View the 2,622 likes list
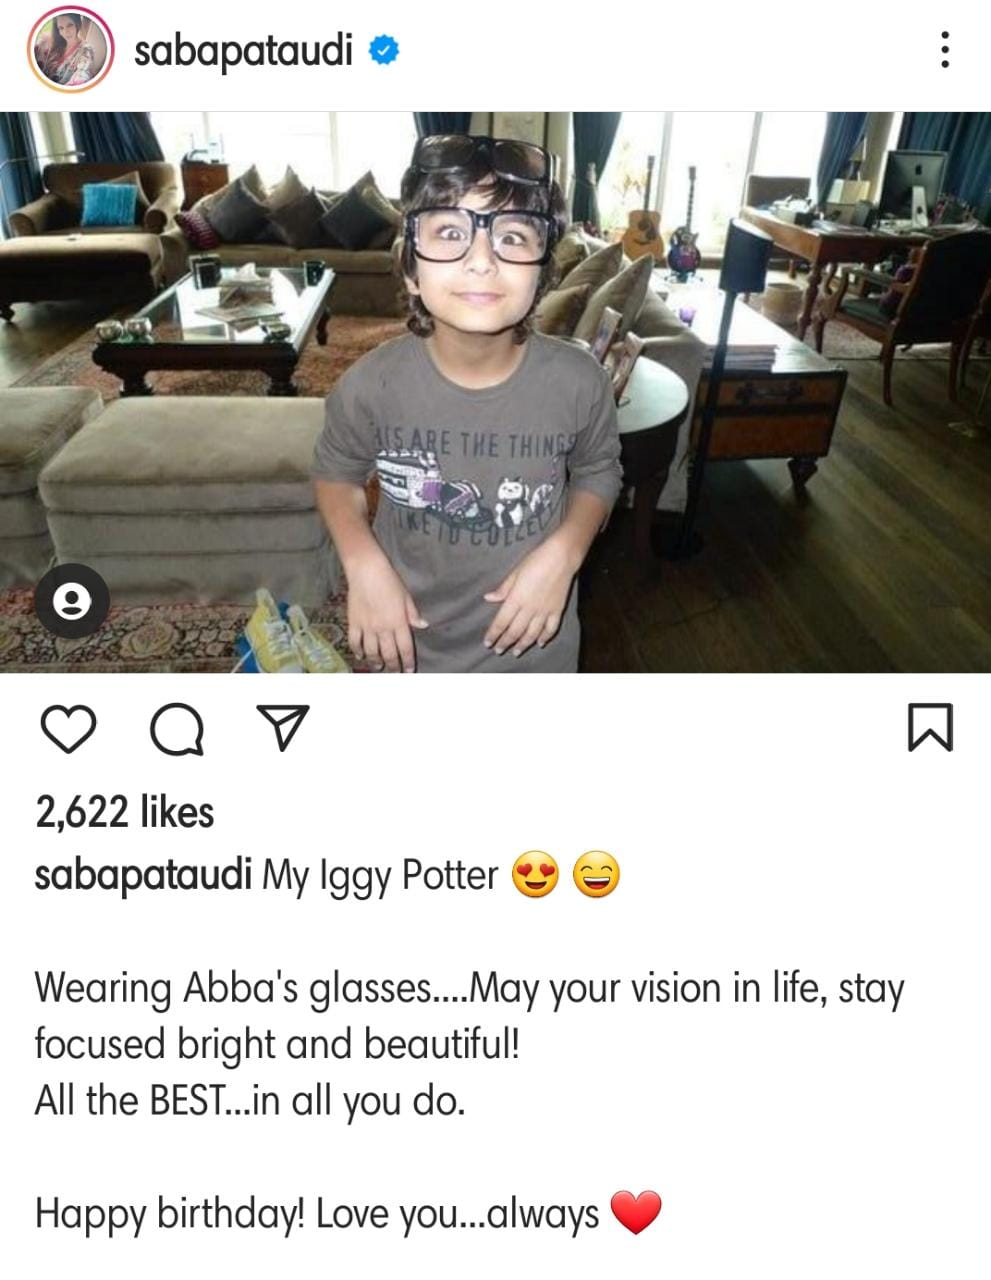The image size is (991, 1280). [125, 812]
